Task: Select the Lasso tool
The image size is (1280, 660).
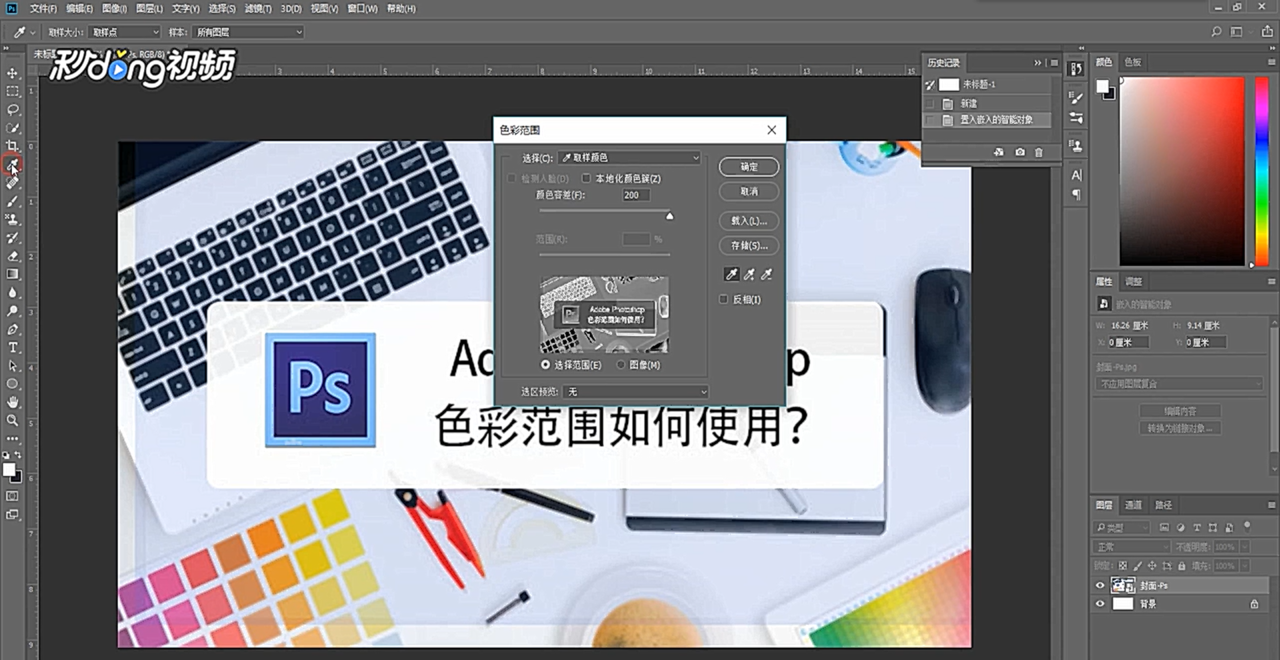Action: [13, 110]
